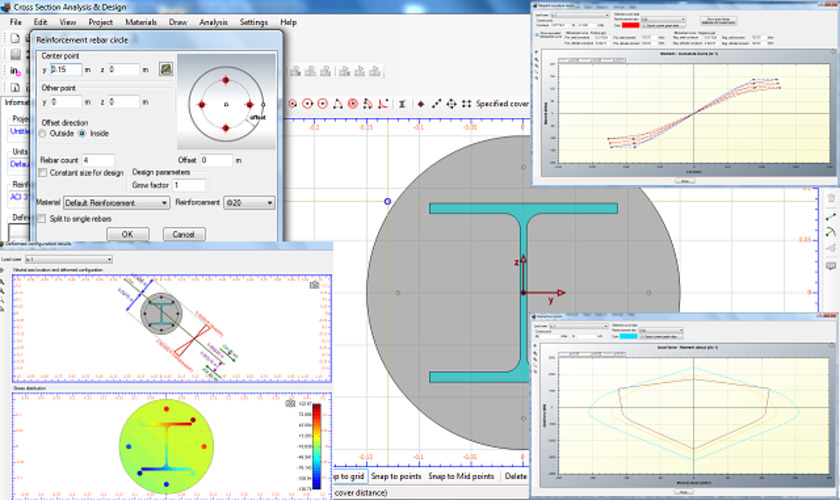The width and height of the screenshot is (840, 500).
Task: Select the four-arrow move tool icon
Action: [x=453, y=103]
